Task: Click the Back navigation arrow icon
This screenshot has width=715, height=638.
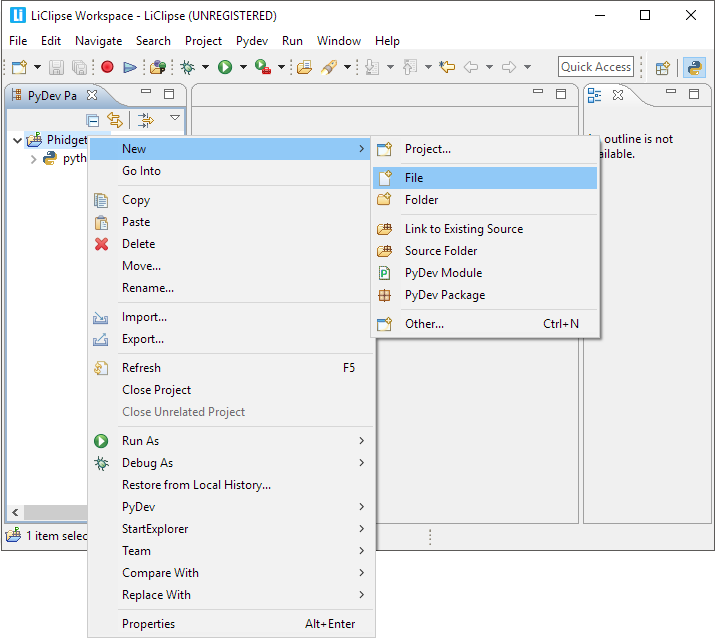Action: click(471, 67)
